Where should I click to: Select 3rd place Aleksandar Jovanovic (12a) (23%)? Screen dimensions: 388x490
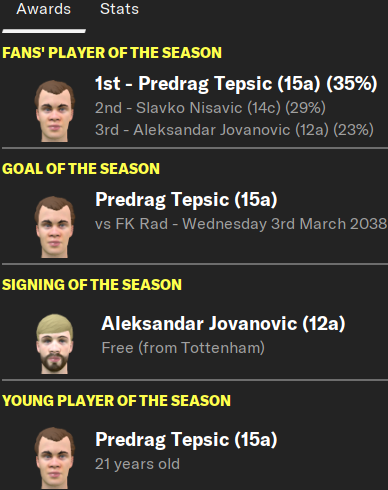234,130
